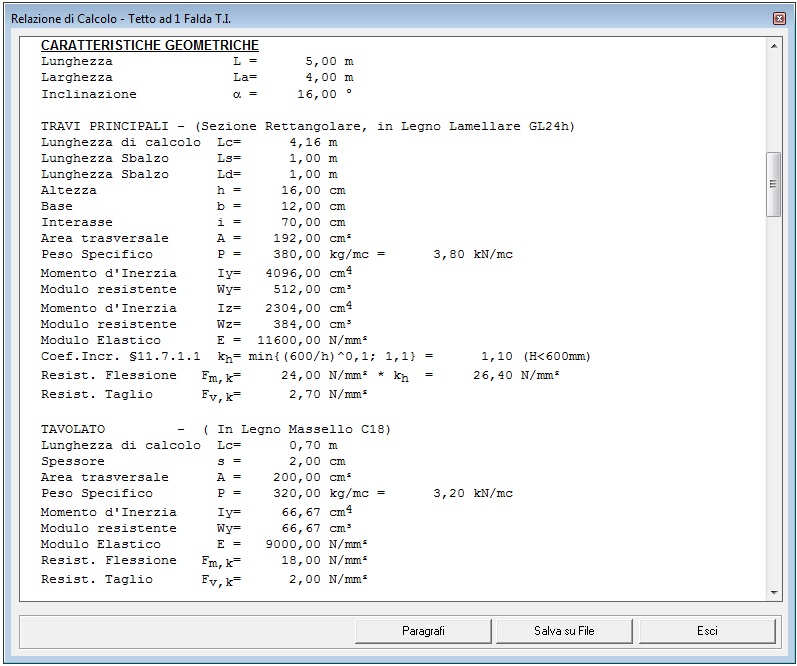Click the Inclinazione 16,00 ° line
The width and height of the screenshot is (797, 666).
click(x=197, y=94)
